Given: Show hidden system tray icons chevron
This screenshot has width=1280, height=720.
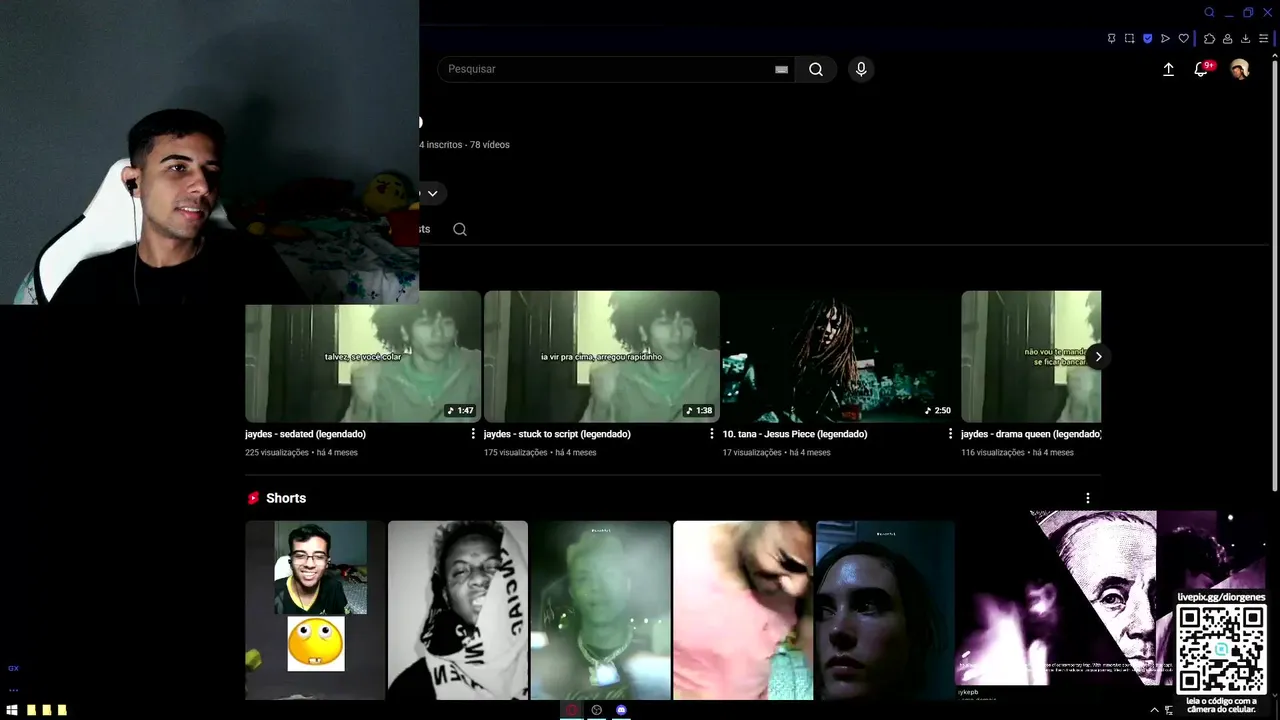Looking at the screenshot, I should [x=1154, y=710].
